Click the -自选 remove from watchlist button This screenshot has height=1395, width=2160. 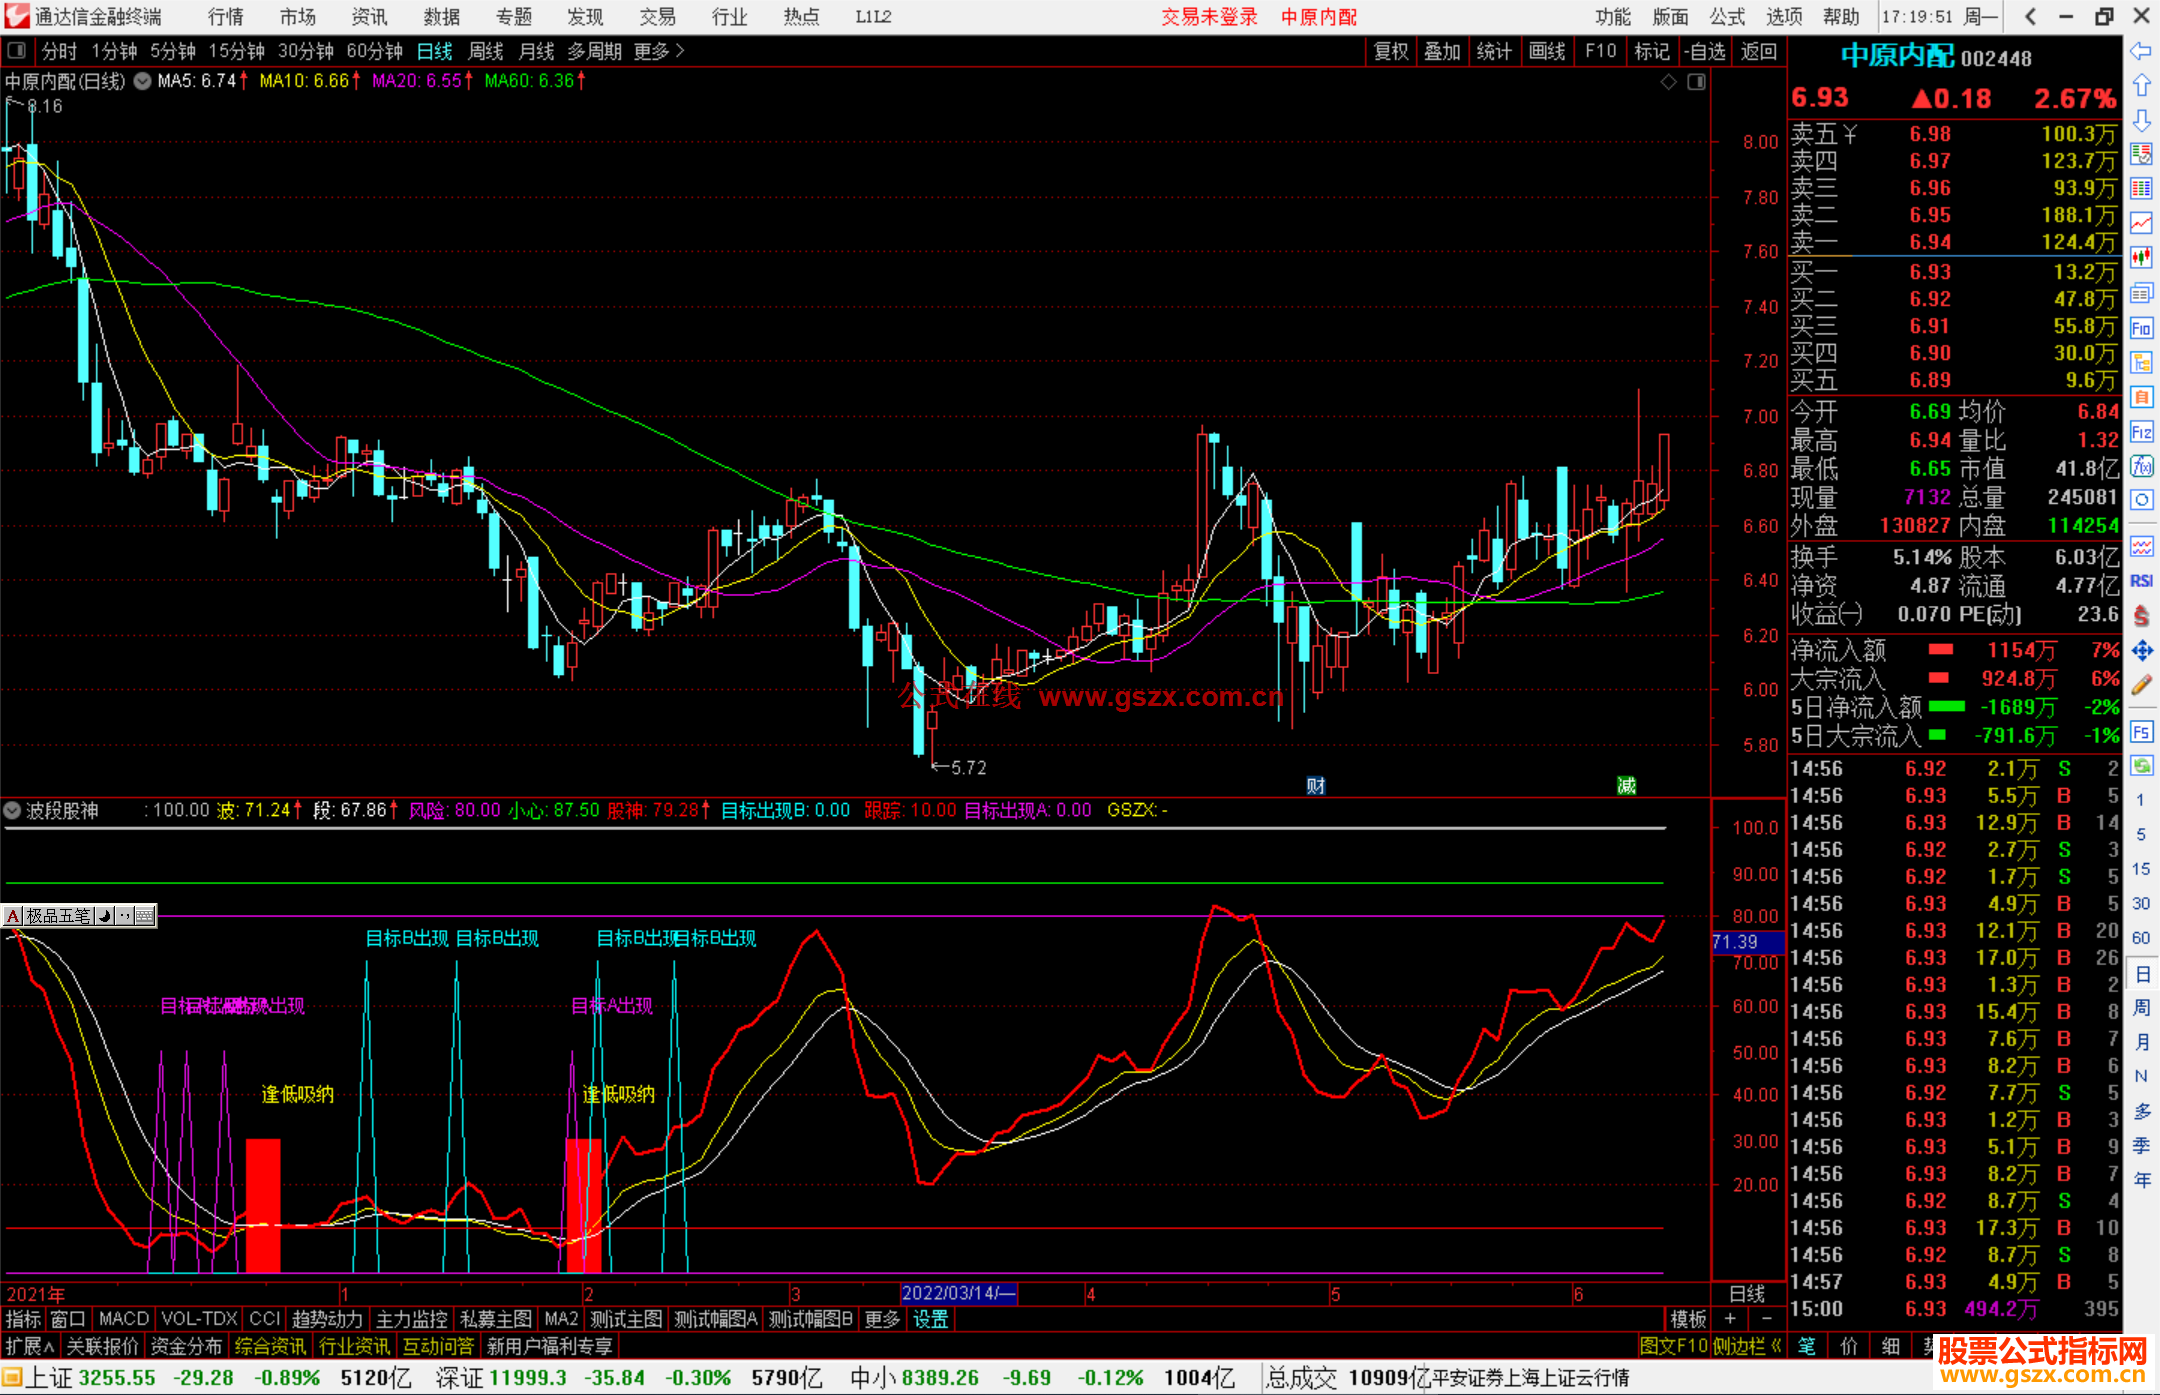tap(1704, 51)
